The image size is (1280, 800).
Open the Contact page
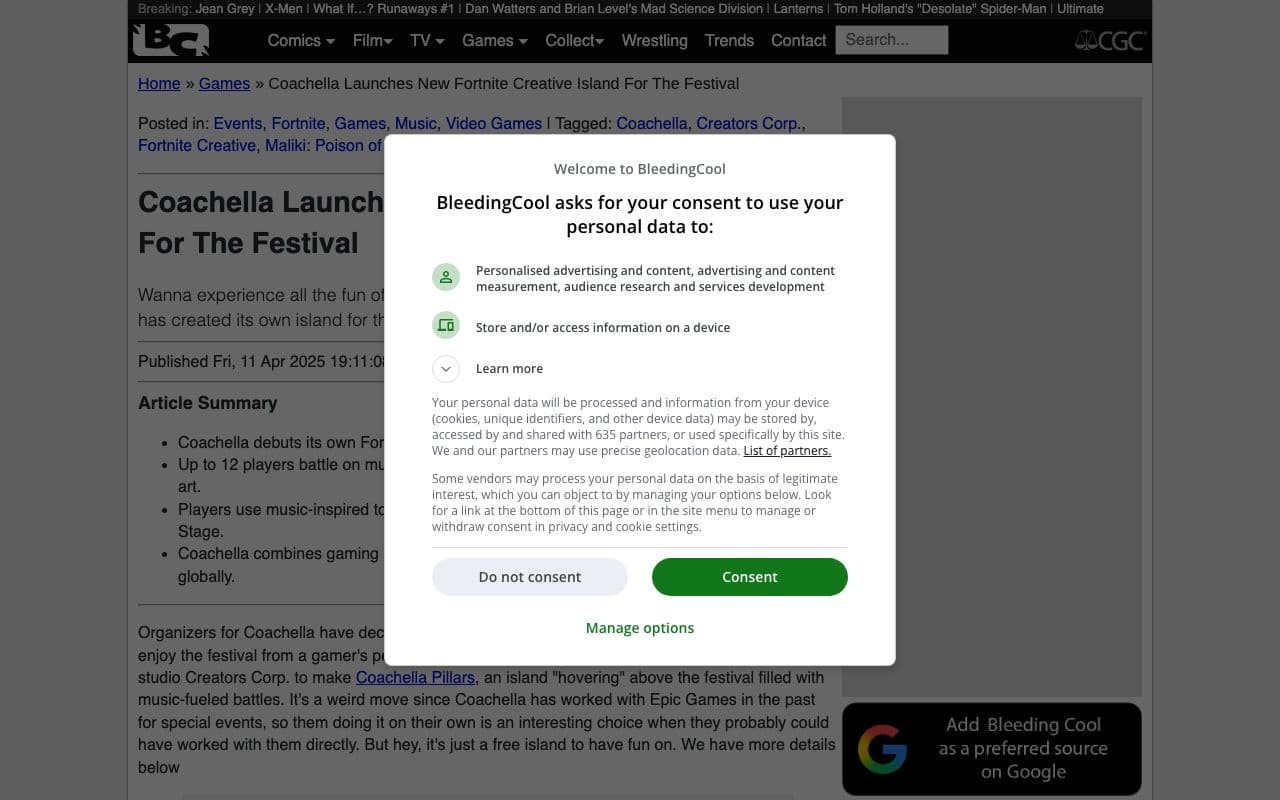pos(799,40)
